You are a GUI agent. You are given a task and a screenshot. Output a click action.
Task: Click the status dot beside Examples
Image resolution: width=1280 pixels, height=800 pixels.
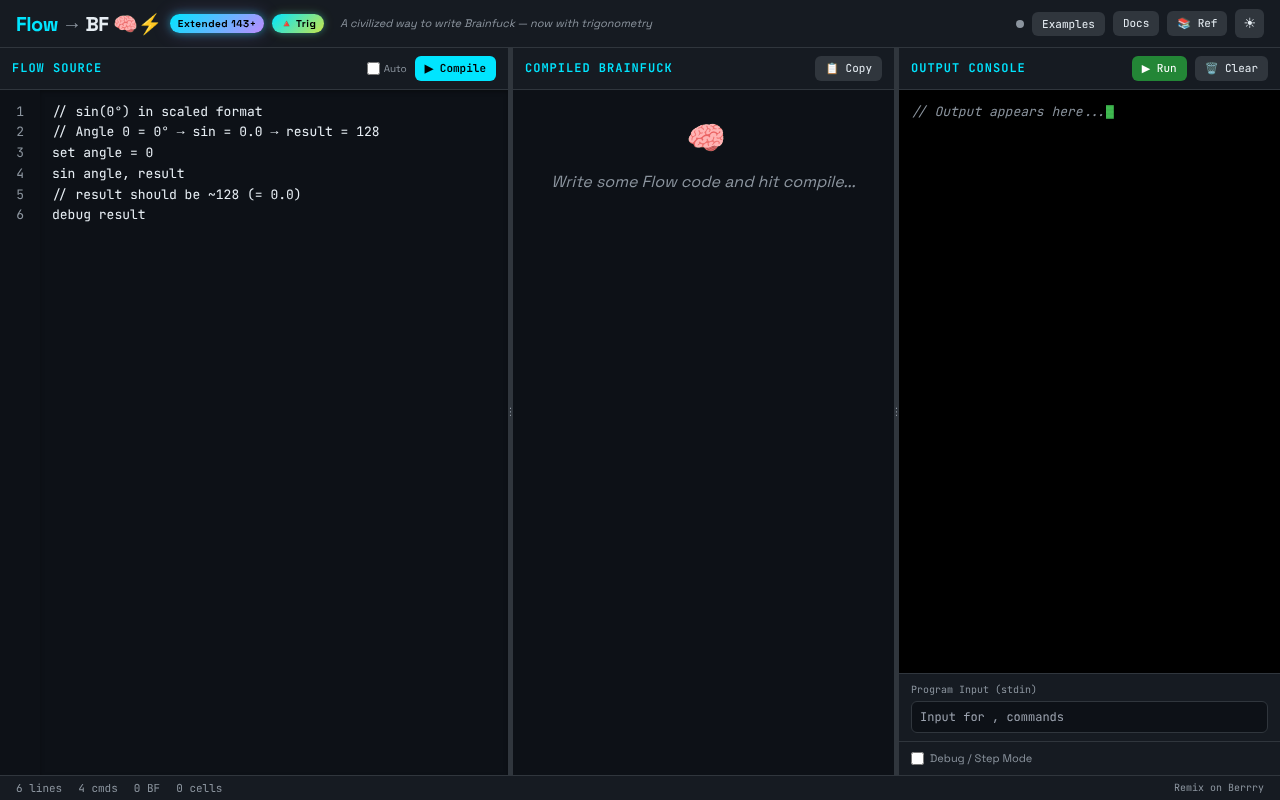pyautogui.click(x=1020, y=24)
